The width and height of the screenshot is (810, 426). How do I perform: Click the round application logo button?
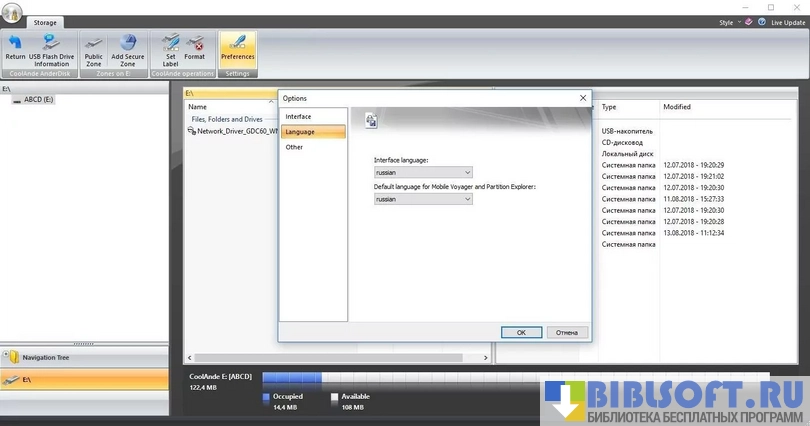(13, 12)
